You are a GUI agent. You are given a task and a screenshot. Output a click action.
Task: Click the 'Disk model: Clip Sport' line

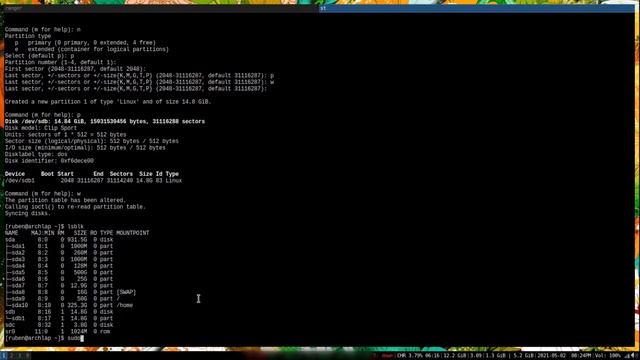coord(41,128)
